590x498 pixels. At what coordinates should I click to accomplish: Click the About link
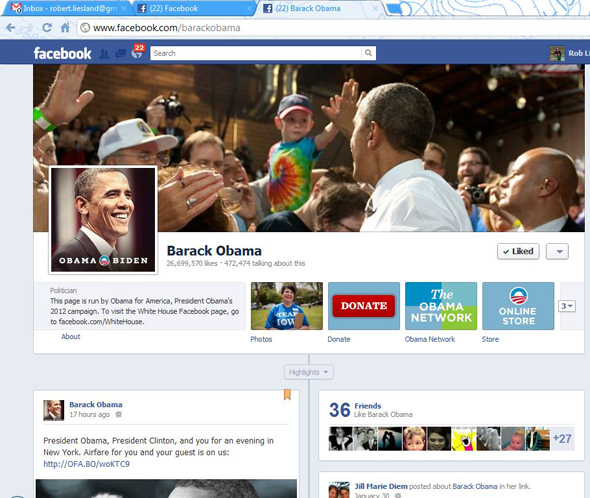tap(71, 337)
